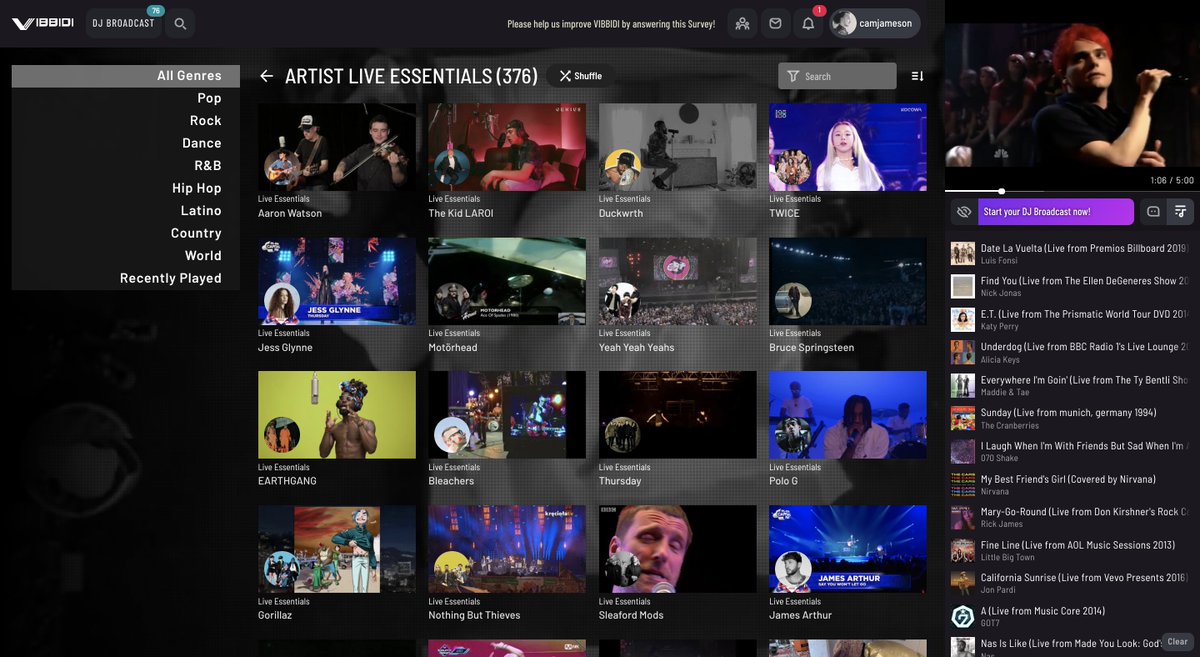Select Pop genre

click(x=126, y=98)
